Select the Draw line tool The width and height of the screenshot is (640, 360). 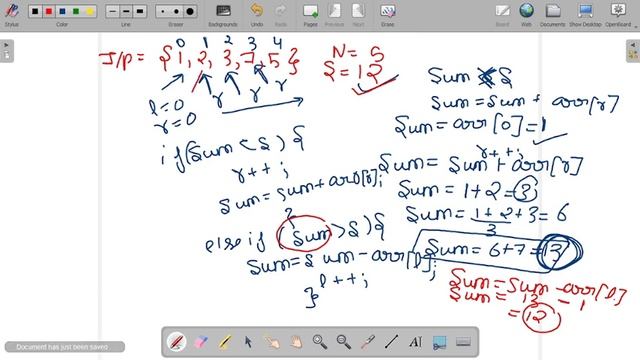(x=391, y=342)
